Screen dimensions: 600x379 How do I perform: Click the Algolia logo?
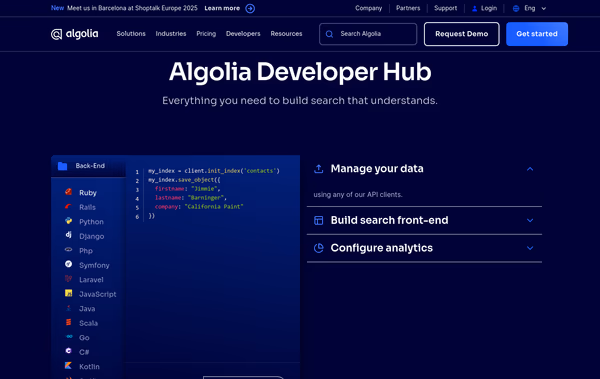coord(75,34)
